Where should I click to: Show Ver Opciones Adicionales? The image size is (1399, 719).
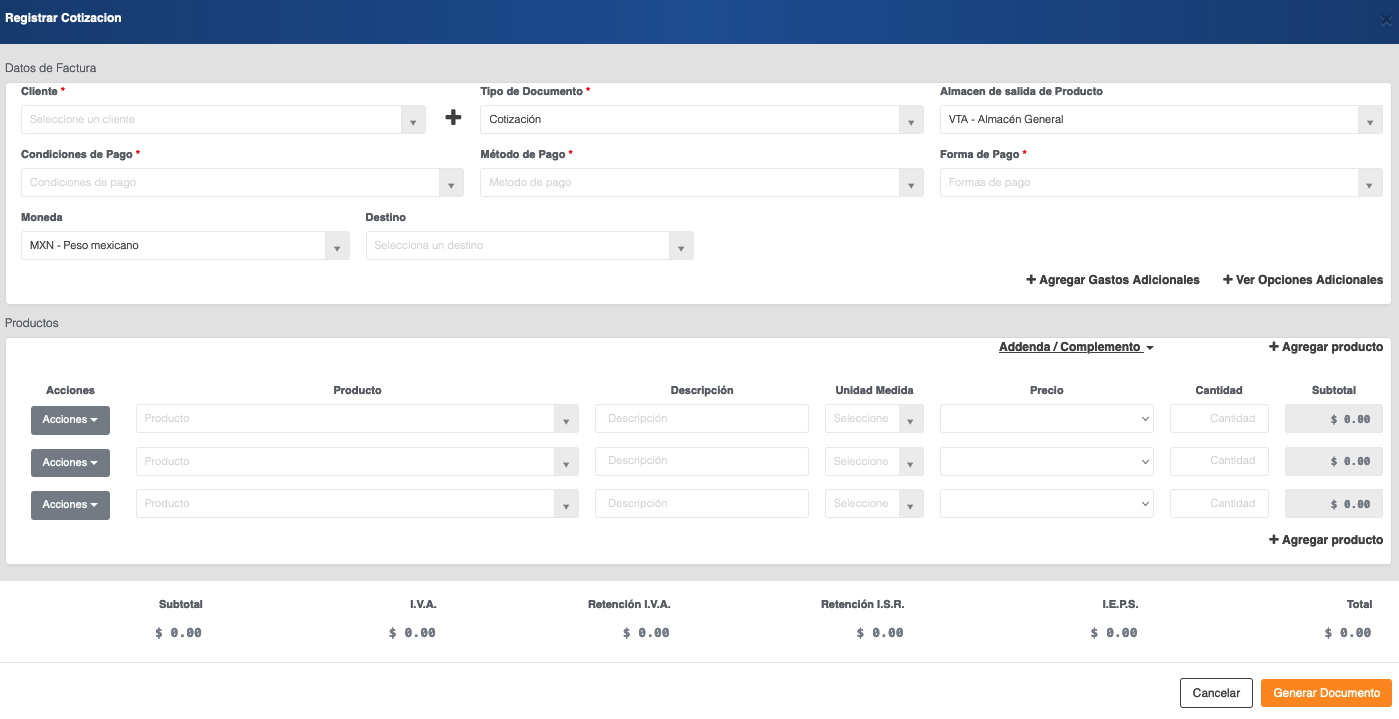click(x=1302, y=280)
